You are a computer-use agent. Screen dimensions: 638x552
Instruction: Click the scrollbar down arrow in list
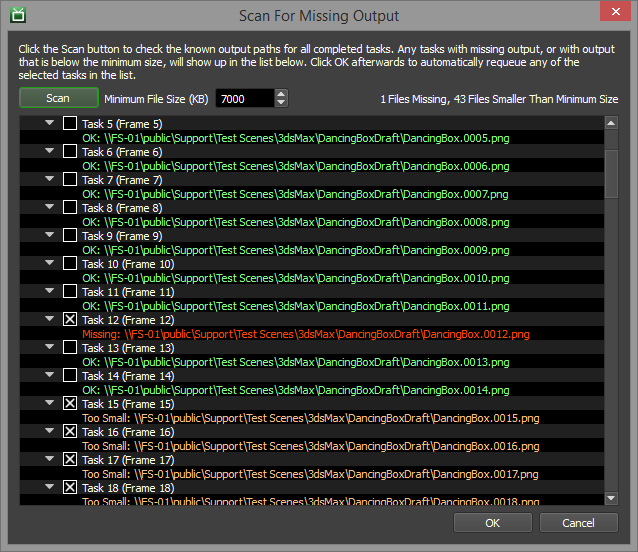[x=611, y=497]
